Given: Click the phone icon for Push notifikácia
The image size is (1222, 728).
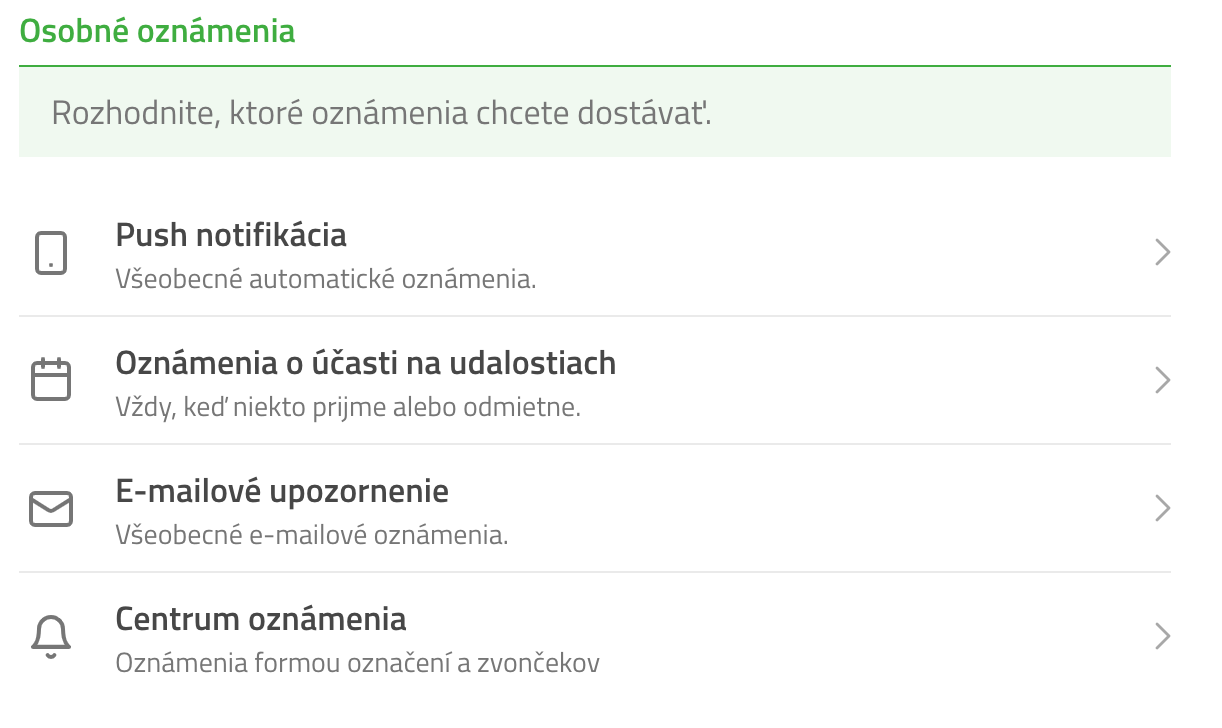Looking at the screenshot, I should pos(51,253).
